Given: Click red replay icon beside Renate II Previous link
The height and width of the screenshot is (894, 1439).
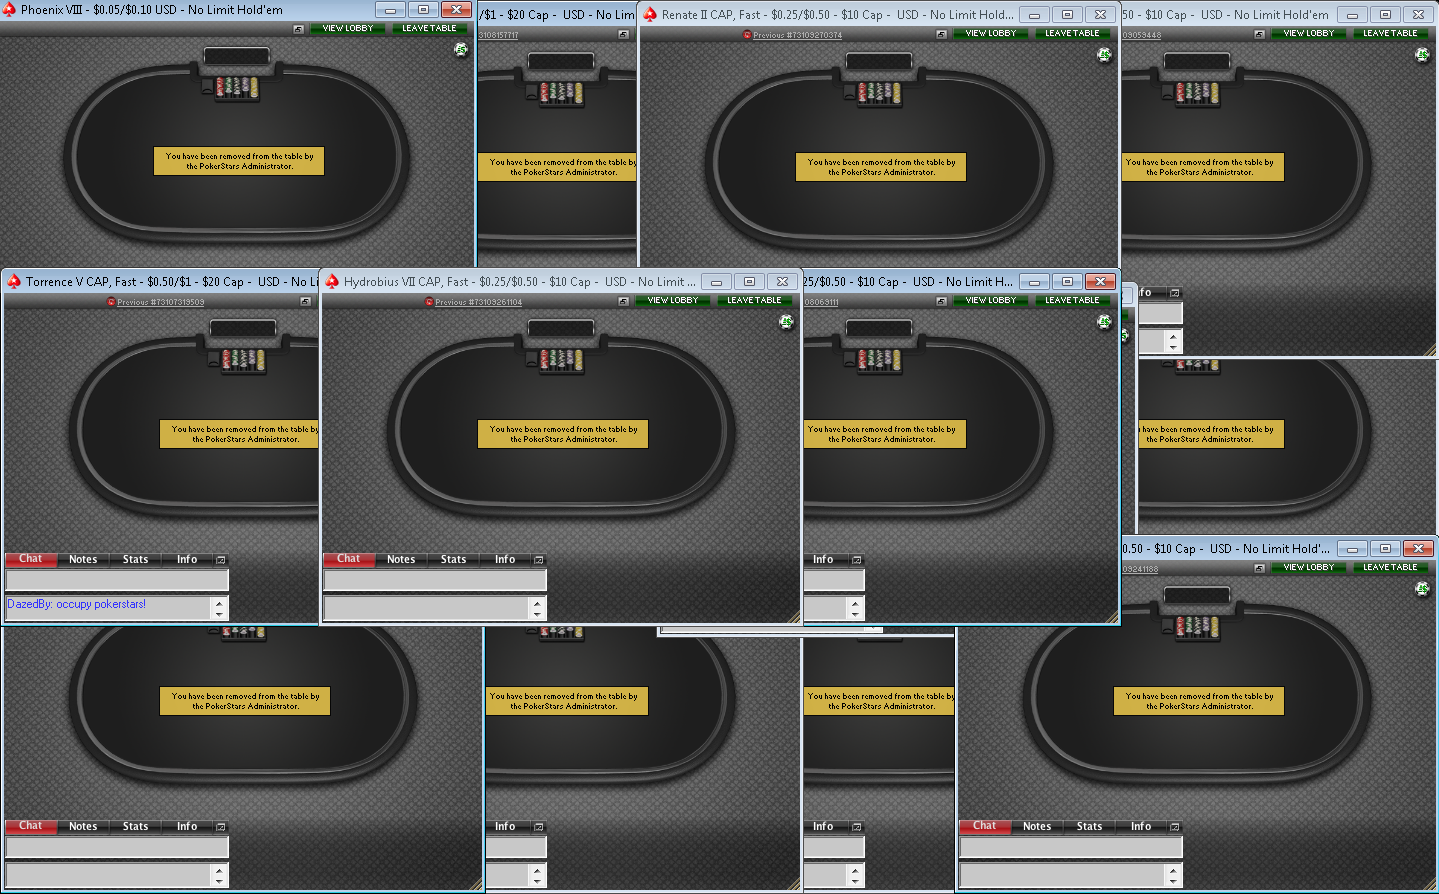Looking at the screenshot, I should click(x=747, y=35).
